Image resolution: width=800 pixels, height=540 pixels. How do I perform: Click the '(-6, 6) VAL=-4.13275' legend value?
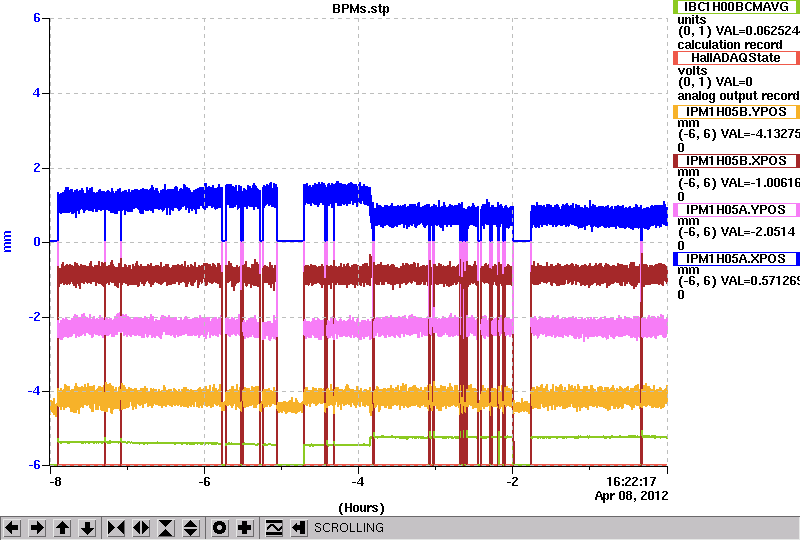coord(738,134)
